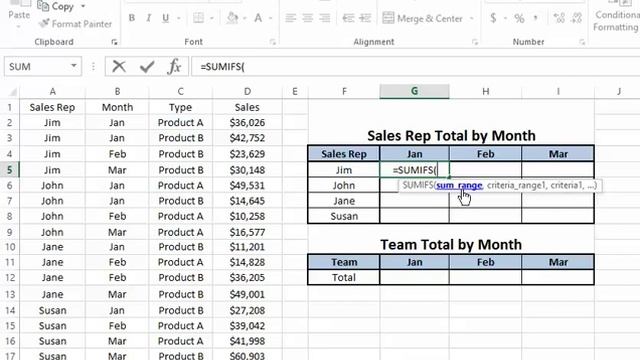This screenshot has width=640, height=360.
Task: Decrease indent
Action: 348,18
